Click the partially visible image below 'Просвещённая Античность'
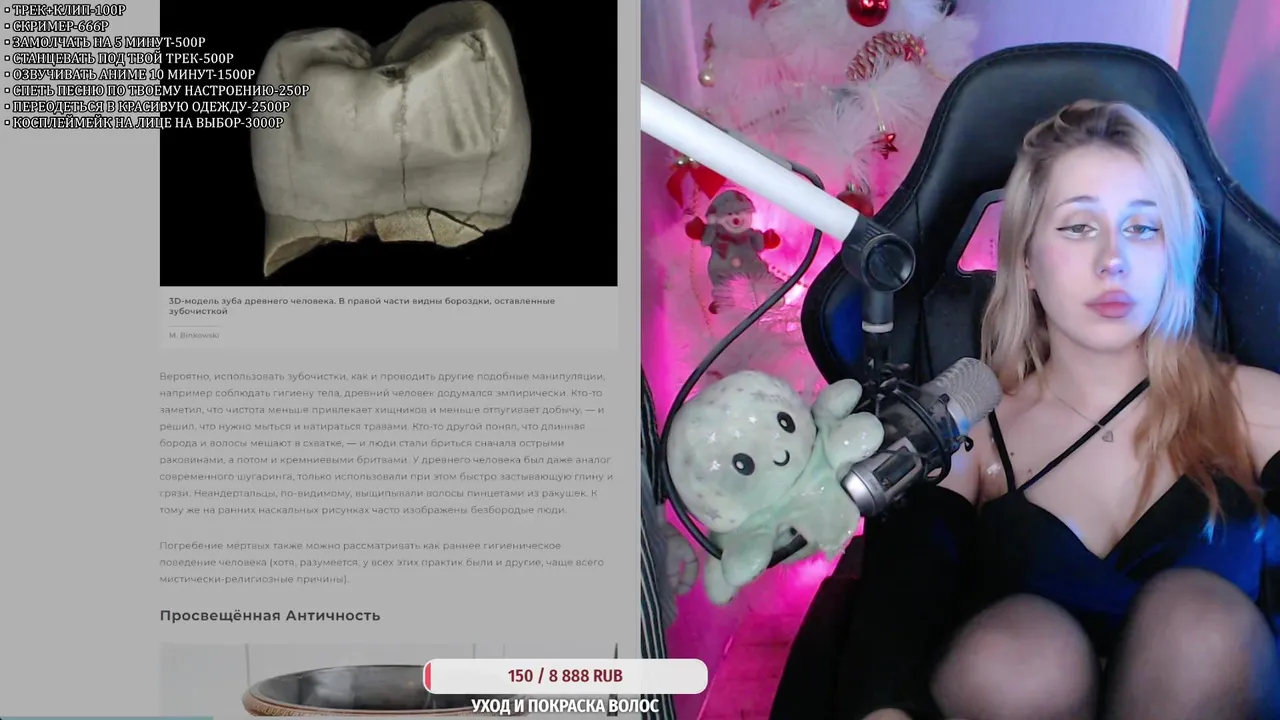1280x720 pixels. 388,682
